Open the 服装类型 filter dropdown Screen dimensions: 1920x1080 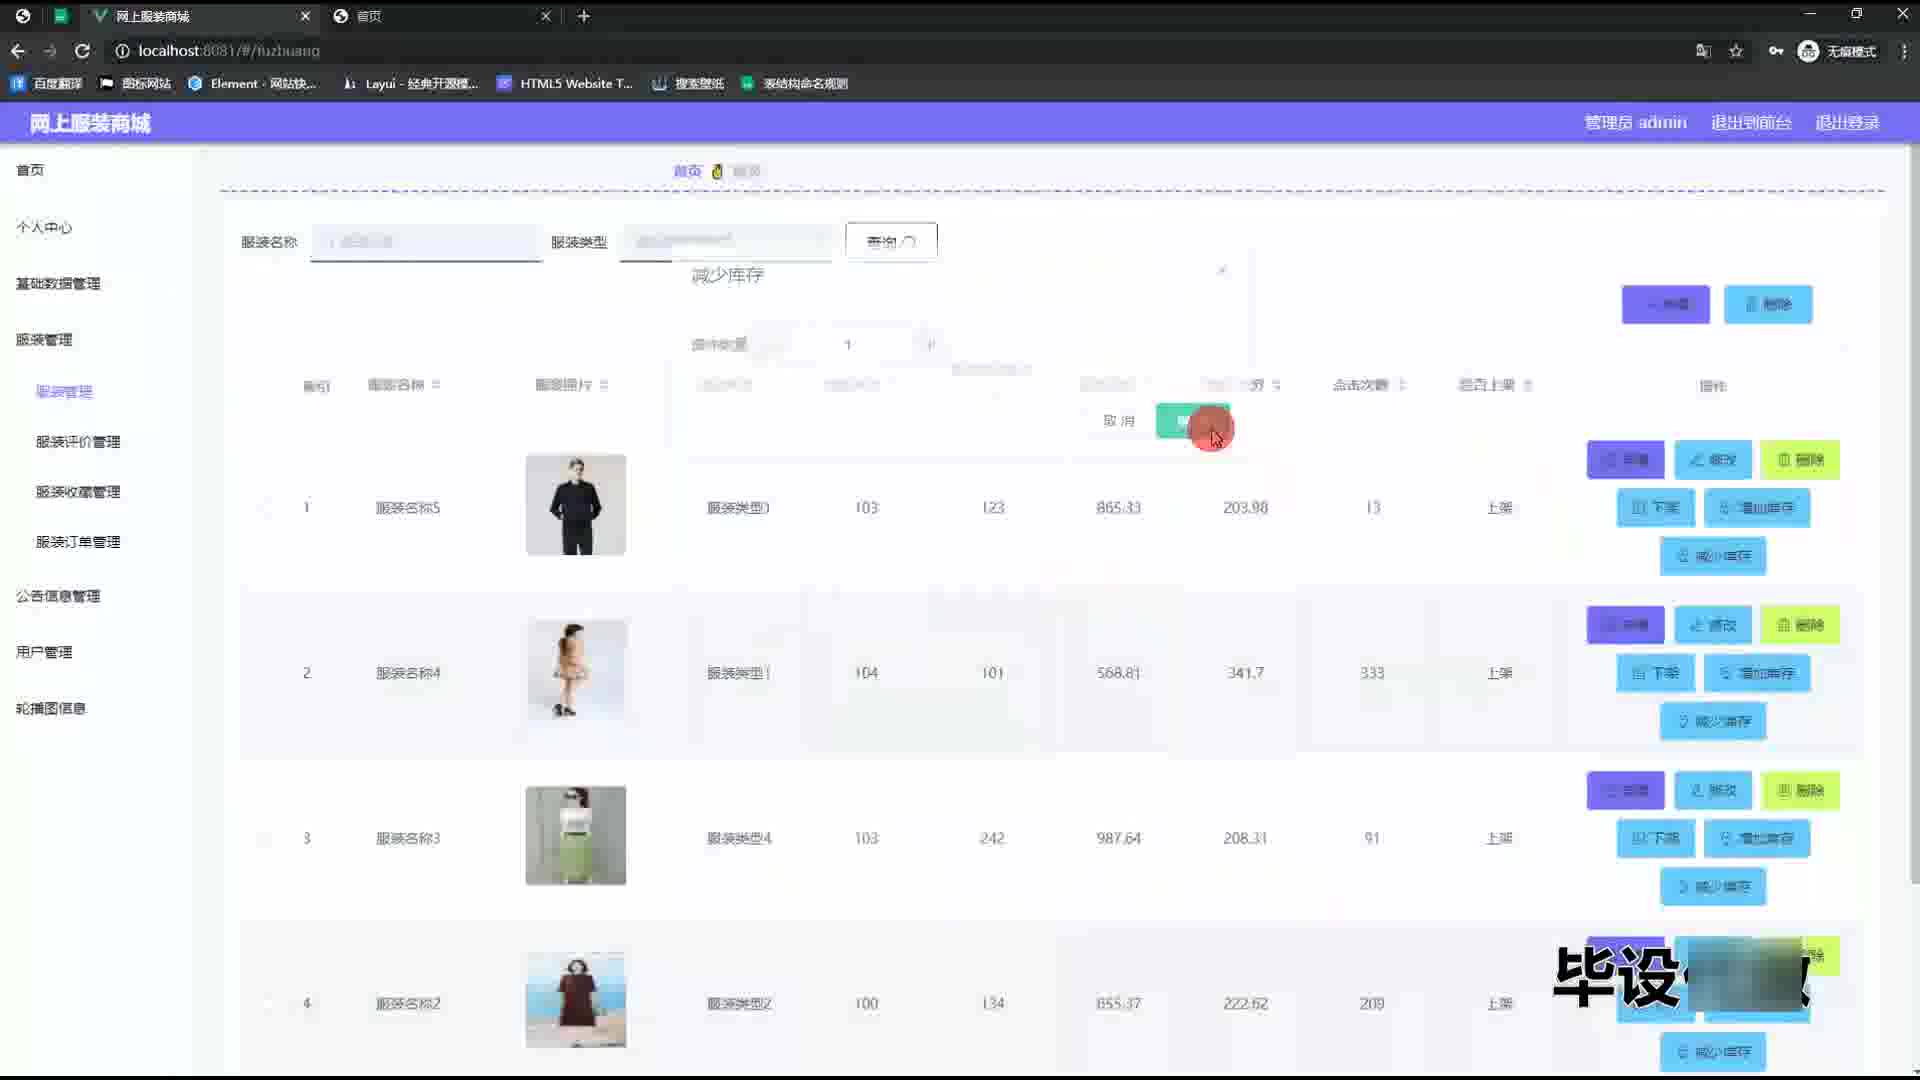point(726,241)
